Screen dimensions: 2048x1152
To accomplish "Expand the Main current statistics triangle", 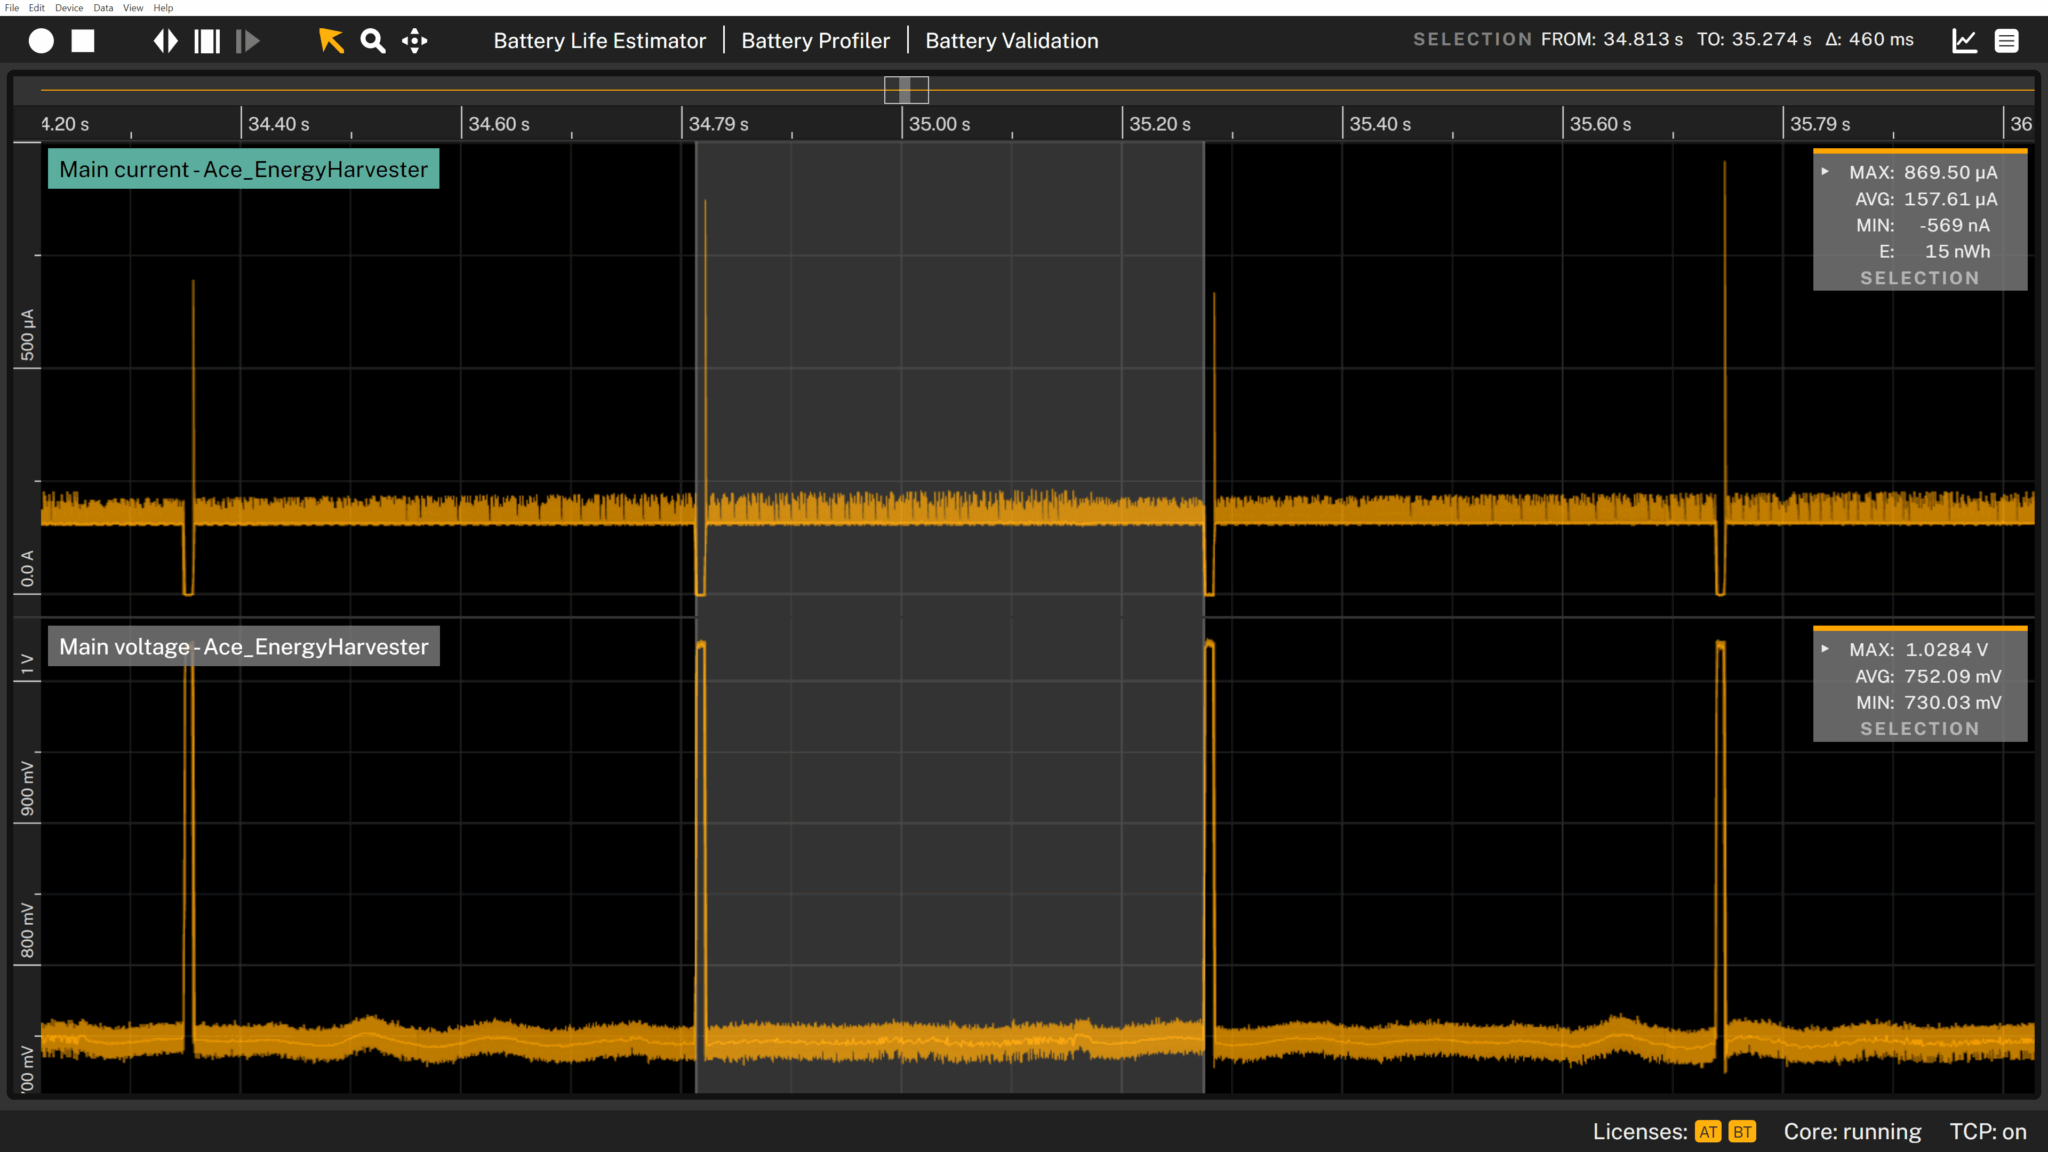I will [1825, 172].
